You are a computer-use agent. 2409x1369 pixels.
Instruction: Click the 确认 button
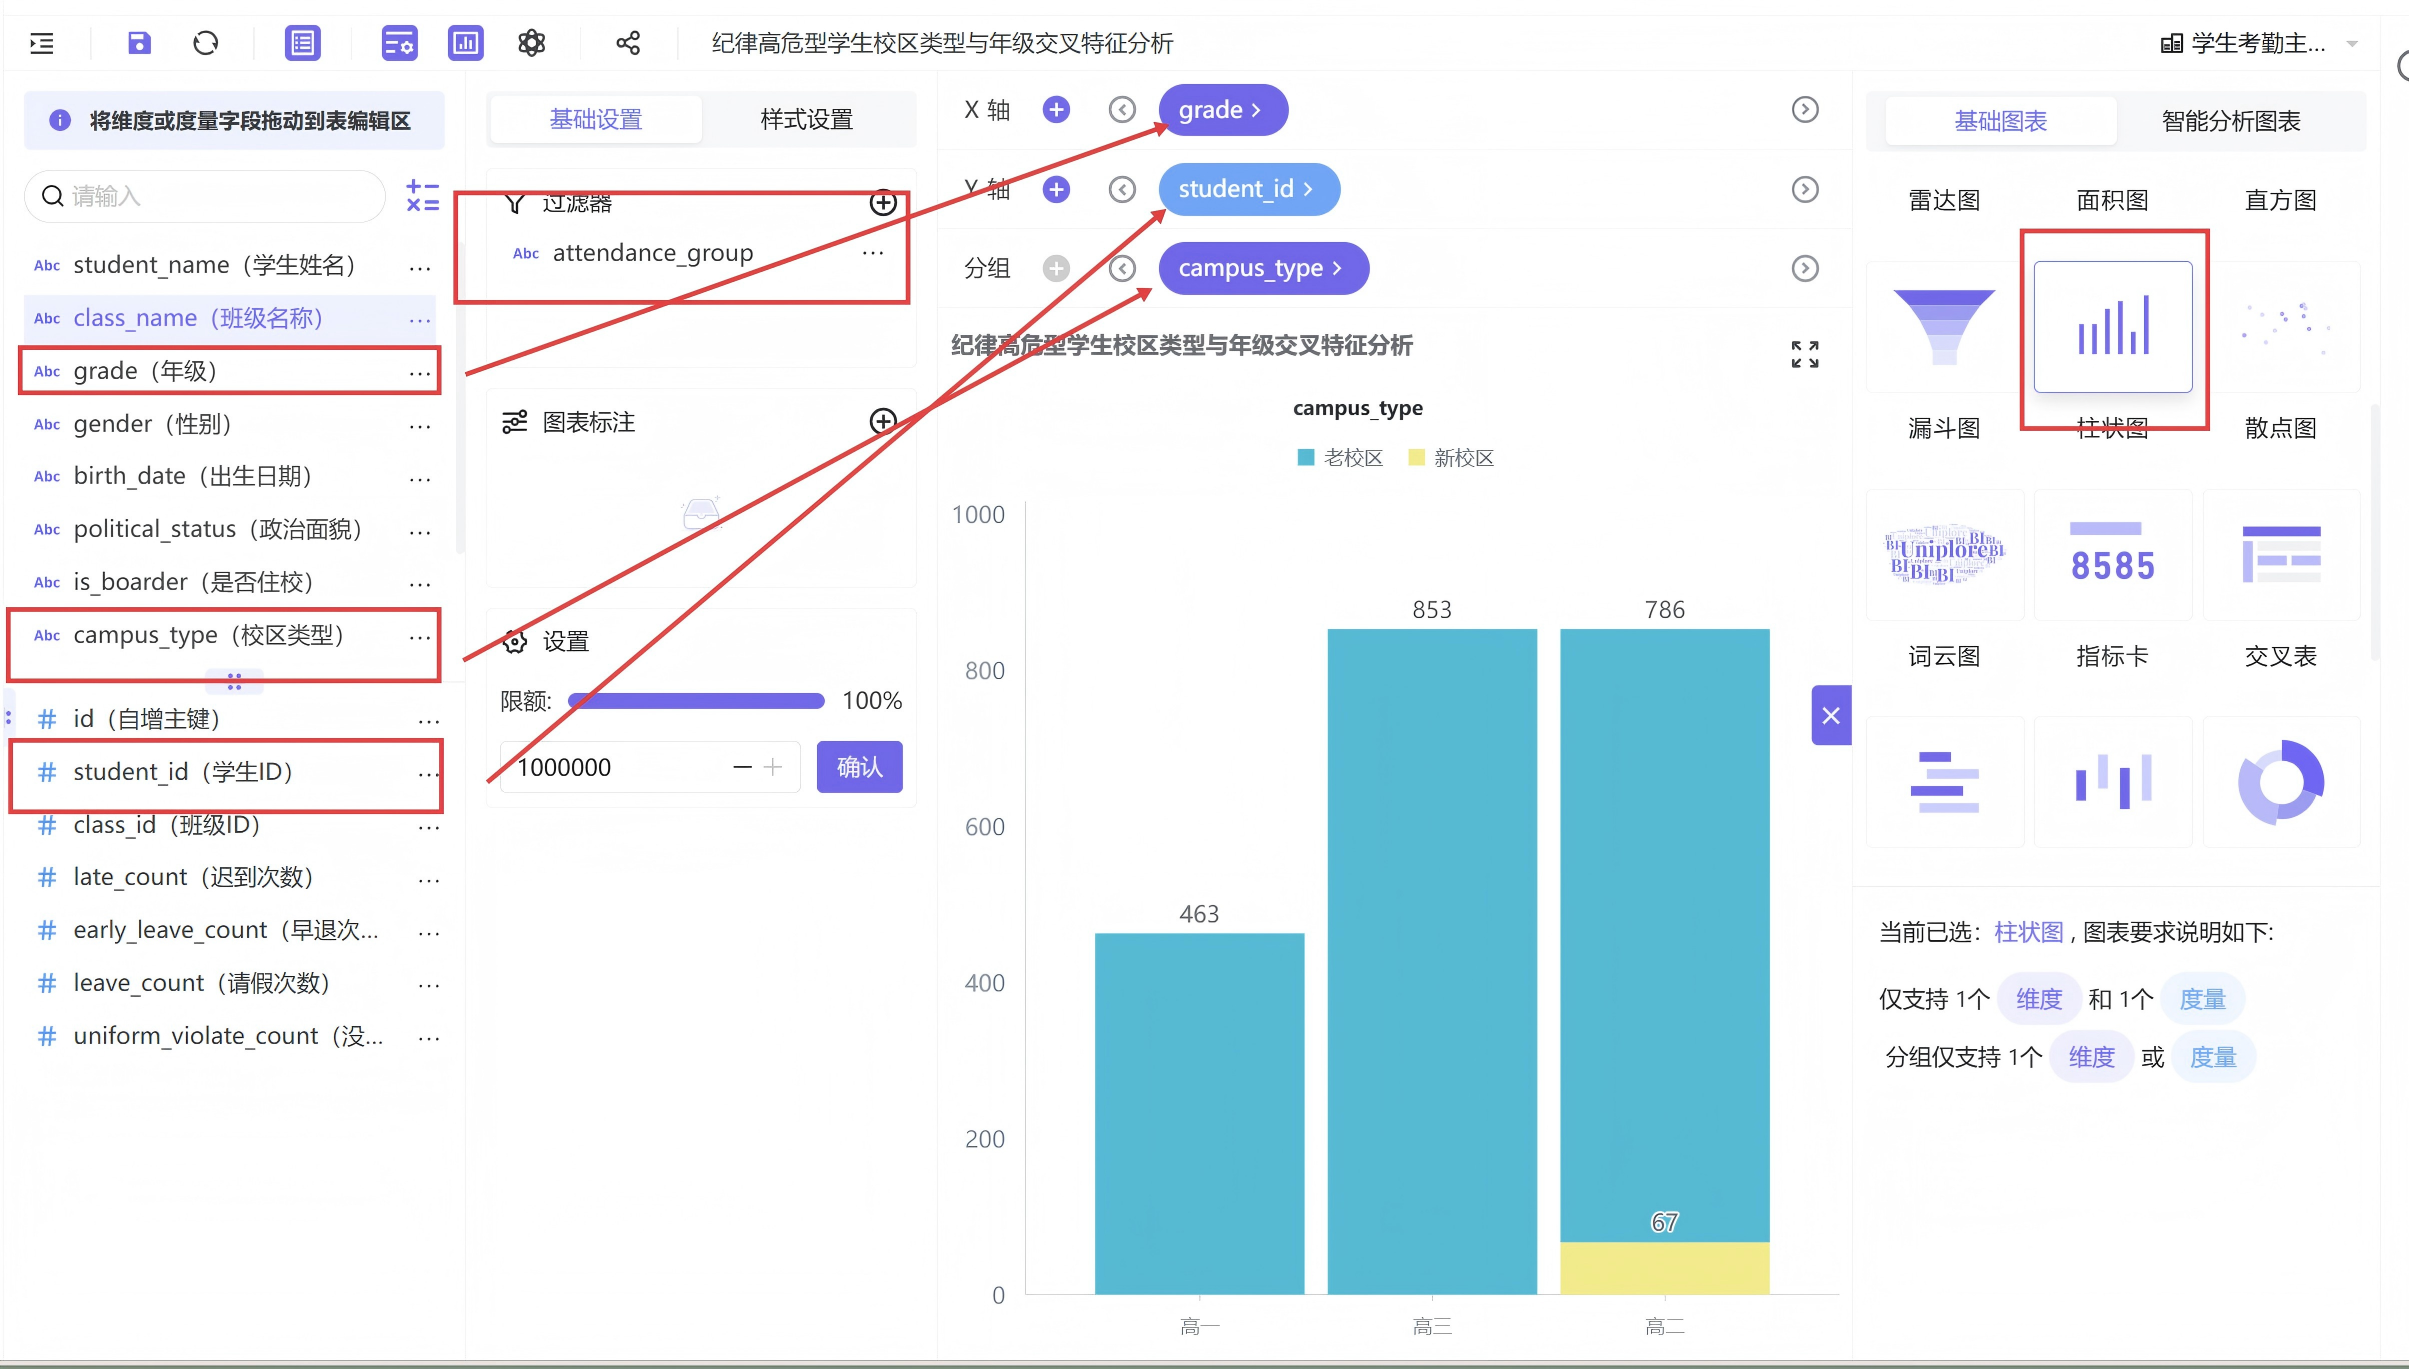[860, 767]
